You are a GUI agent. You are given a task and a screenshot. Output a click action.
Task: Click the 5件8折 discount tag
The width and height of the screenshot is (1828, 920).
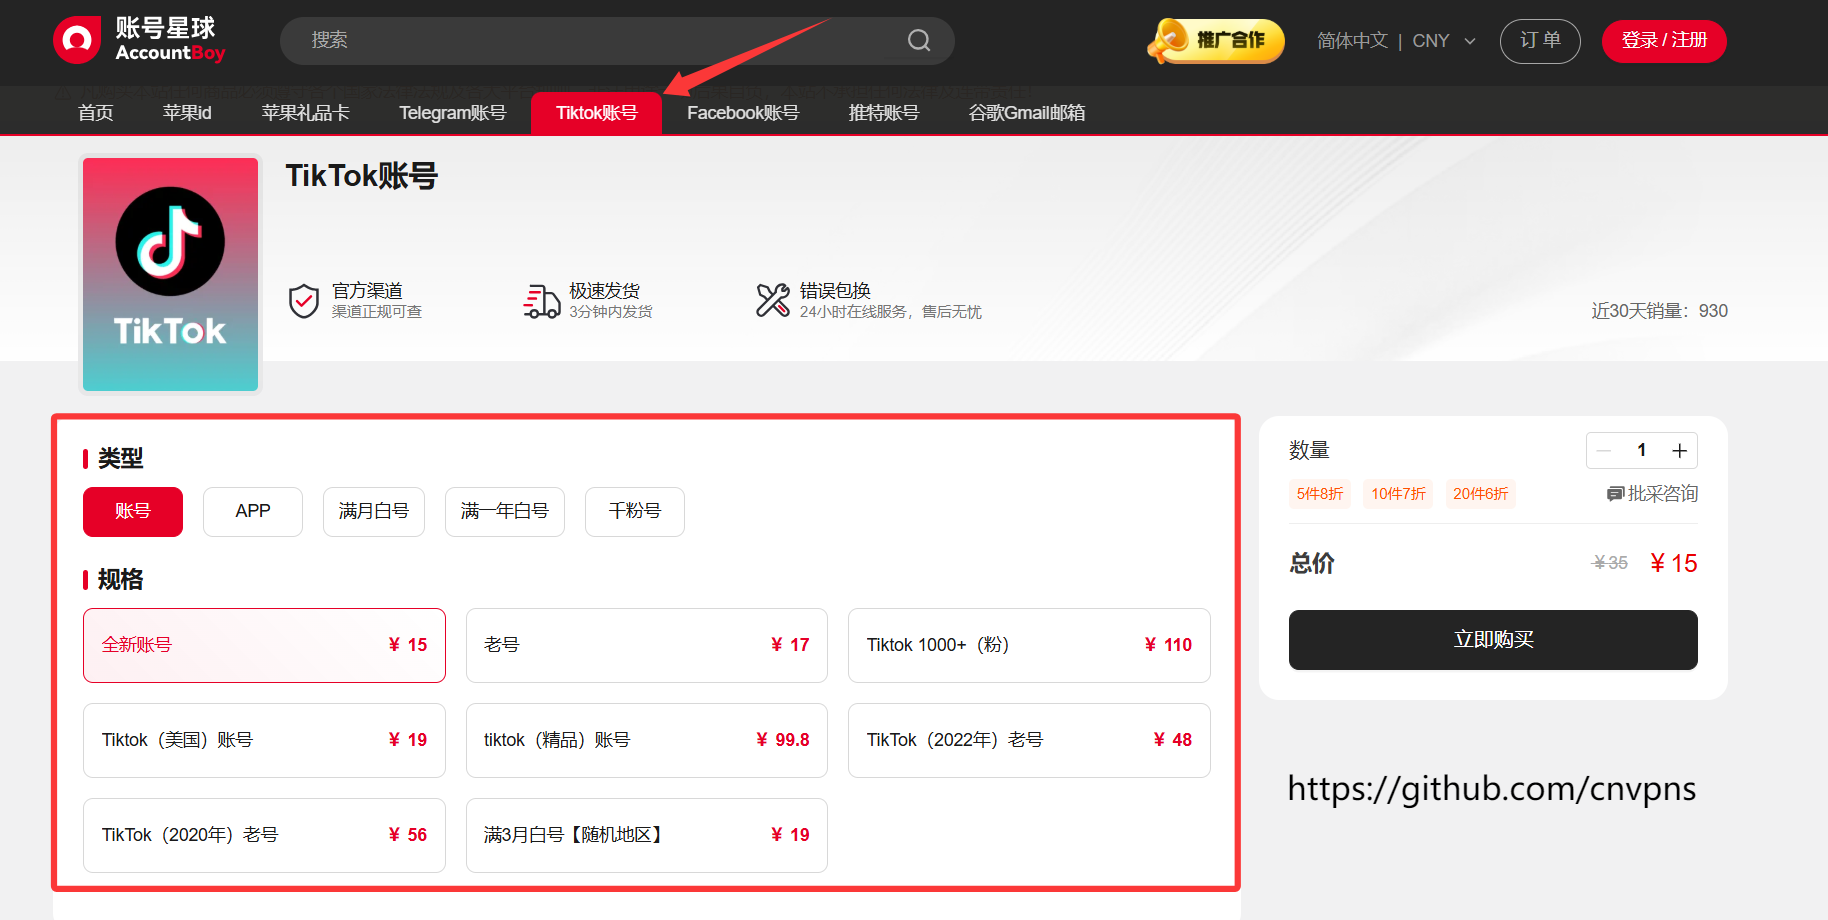[1320, 494]
